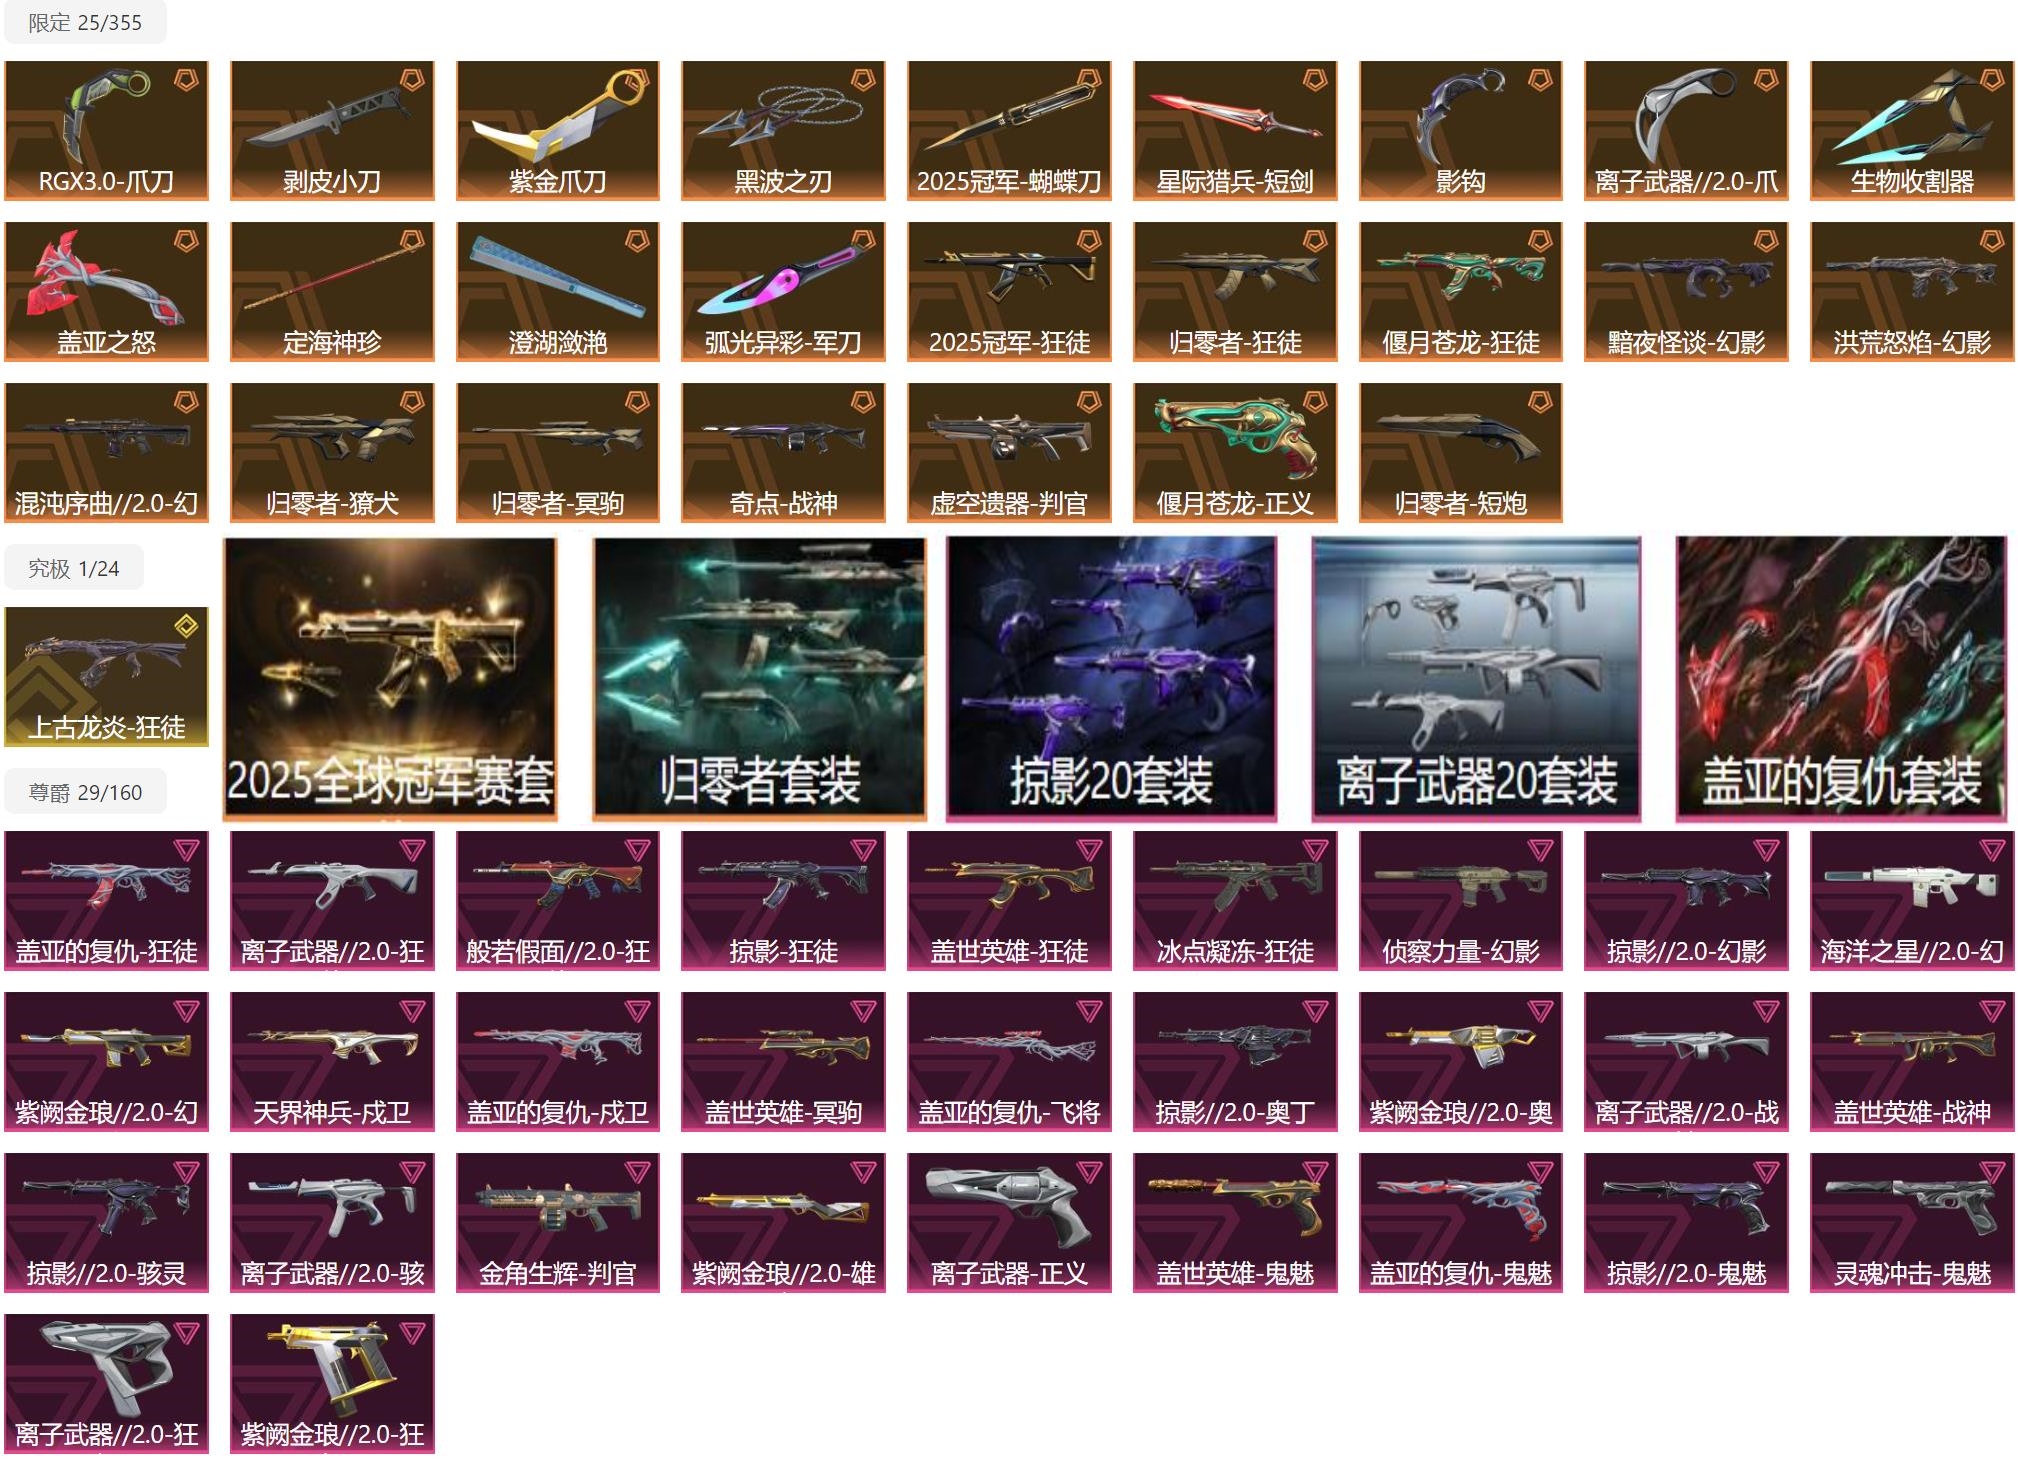The height and width of the screenshot is (1459, 2018).
Task: Click the 星际猎兵-短剑 sword skin
Action: (x=1235, y=130)
